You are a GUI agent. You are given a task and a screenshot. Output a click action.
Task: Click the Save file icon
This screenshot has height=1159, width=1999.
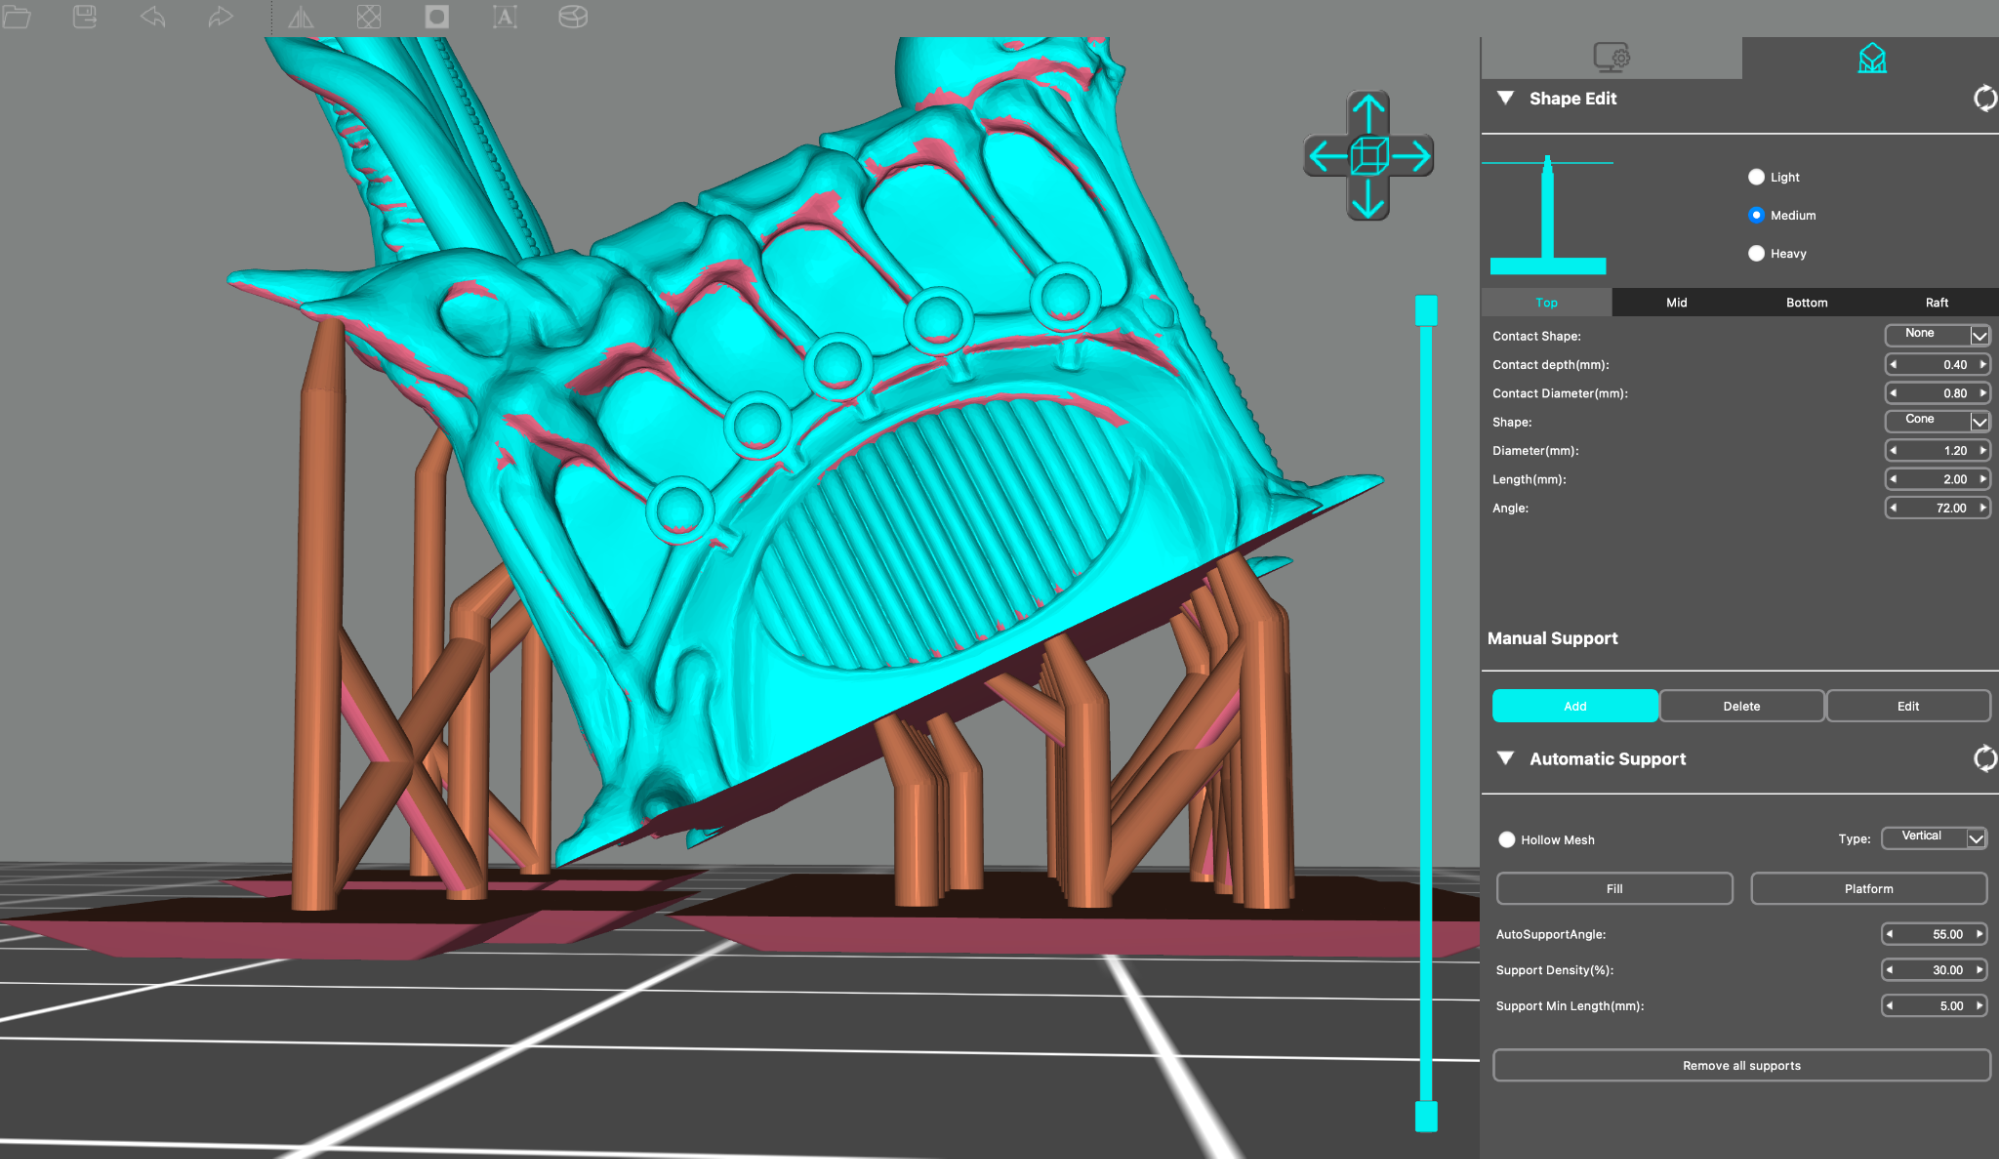85,17
